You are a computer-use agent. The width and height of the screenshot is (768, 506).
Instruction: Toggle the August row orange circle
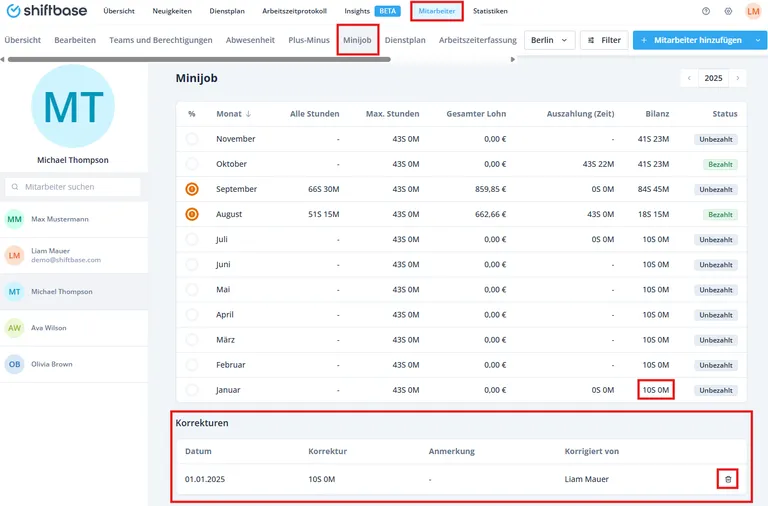point(192,214)
